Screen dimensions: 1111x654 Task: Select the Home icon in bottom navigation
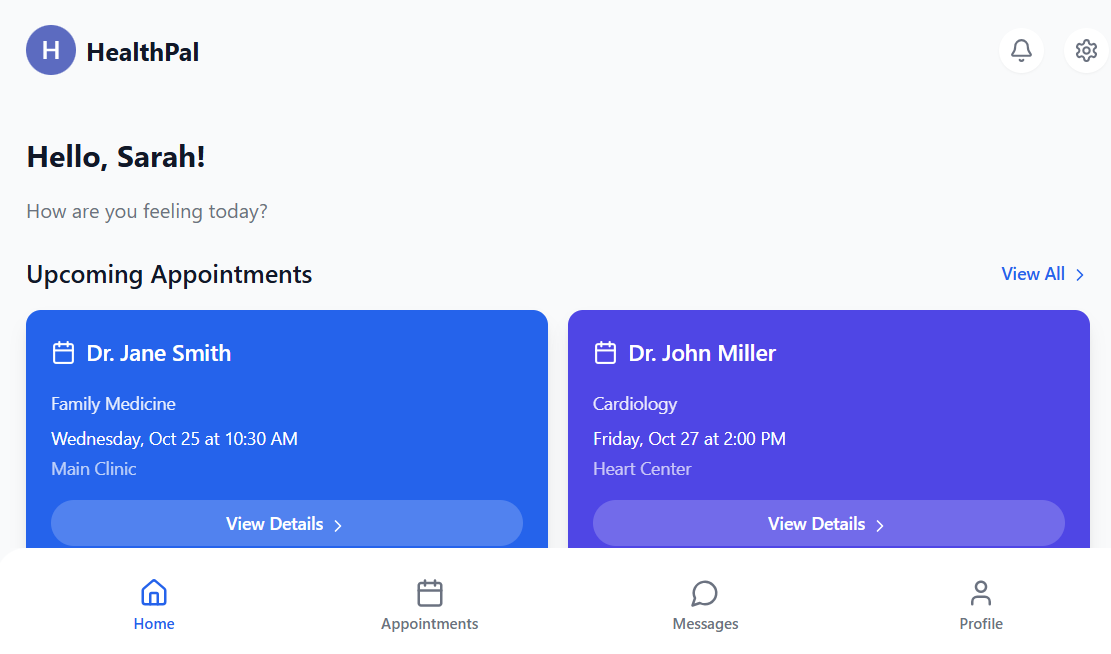[x=153, y=592]
